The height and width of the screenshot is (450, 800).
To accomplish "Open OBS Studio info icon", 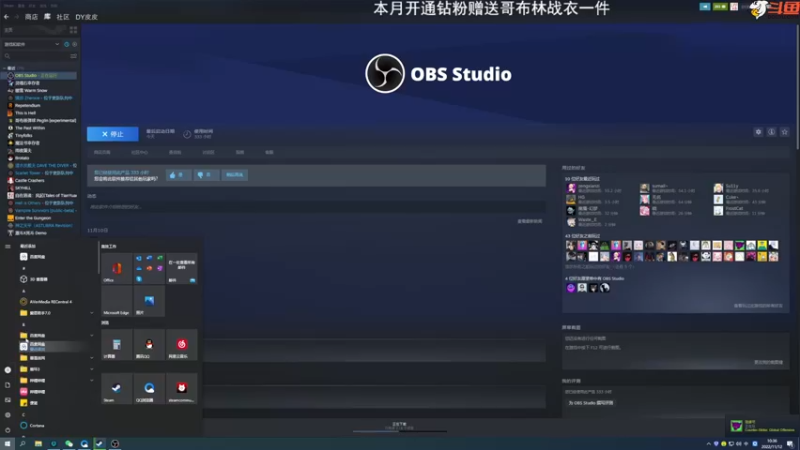I will [771, 132].
